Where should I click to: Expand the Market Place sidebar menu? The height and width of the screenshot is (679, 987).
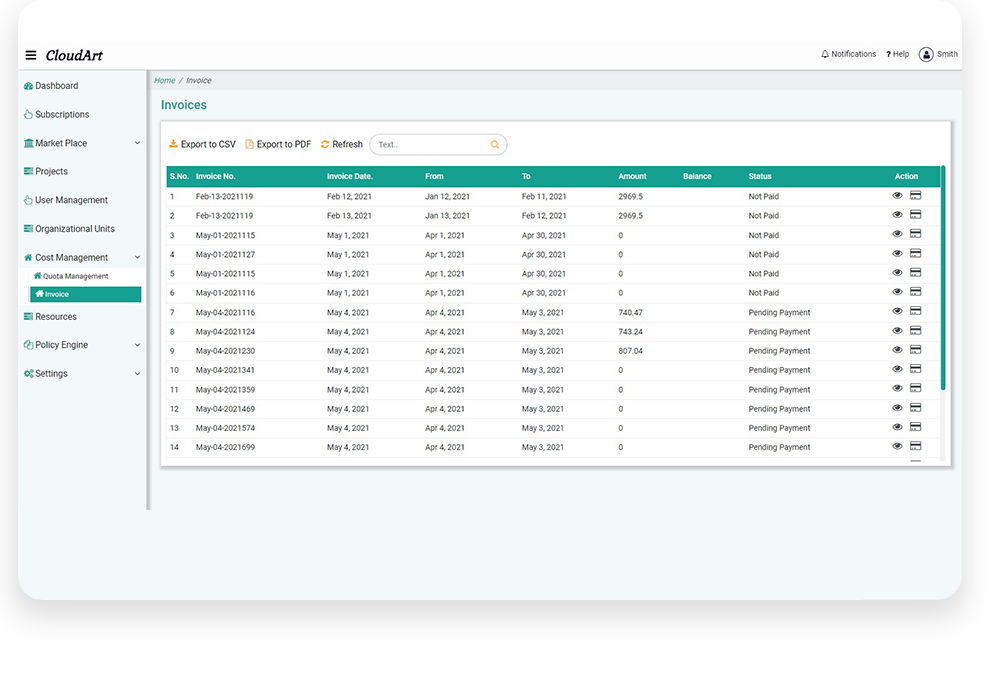coord(137,143)
